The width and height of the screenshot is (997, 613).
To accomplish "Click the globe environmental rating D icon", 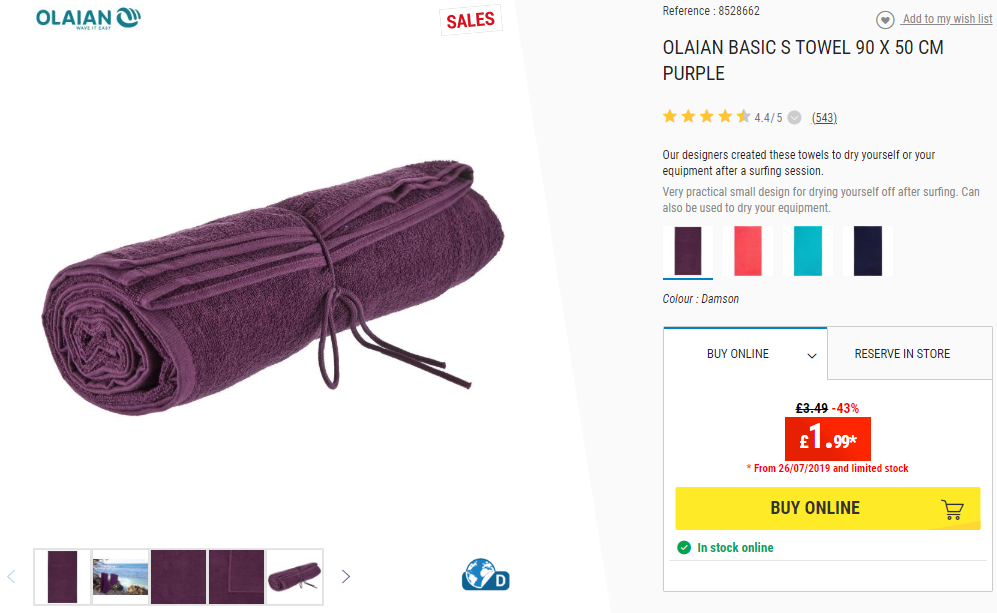I will click(x=485, y=574).
